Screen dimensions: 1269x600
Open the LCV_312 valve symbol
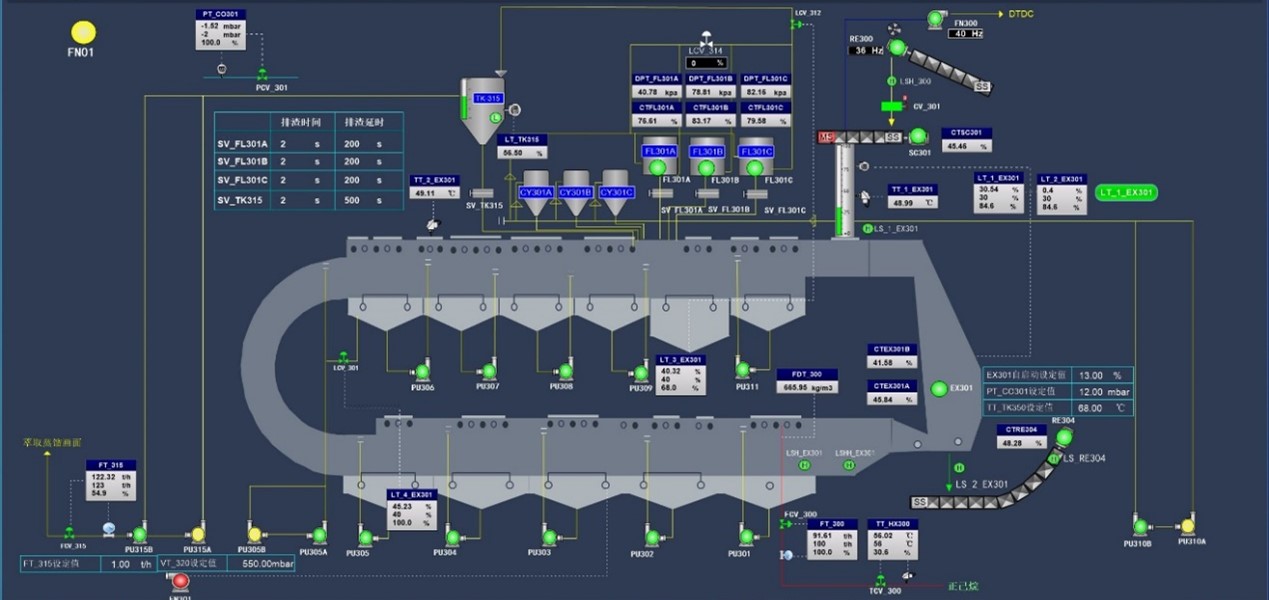click(797, 24)
